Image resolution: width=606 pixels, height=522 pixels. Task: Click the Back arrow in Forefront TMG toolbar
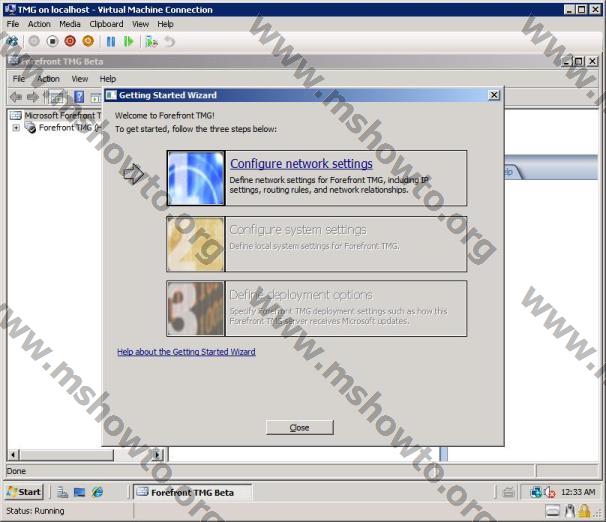[15, 97]
